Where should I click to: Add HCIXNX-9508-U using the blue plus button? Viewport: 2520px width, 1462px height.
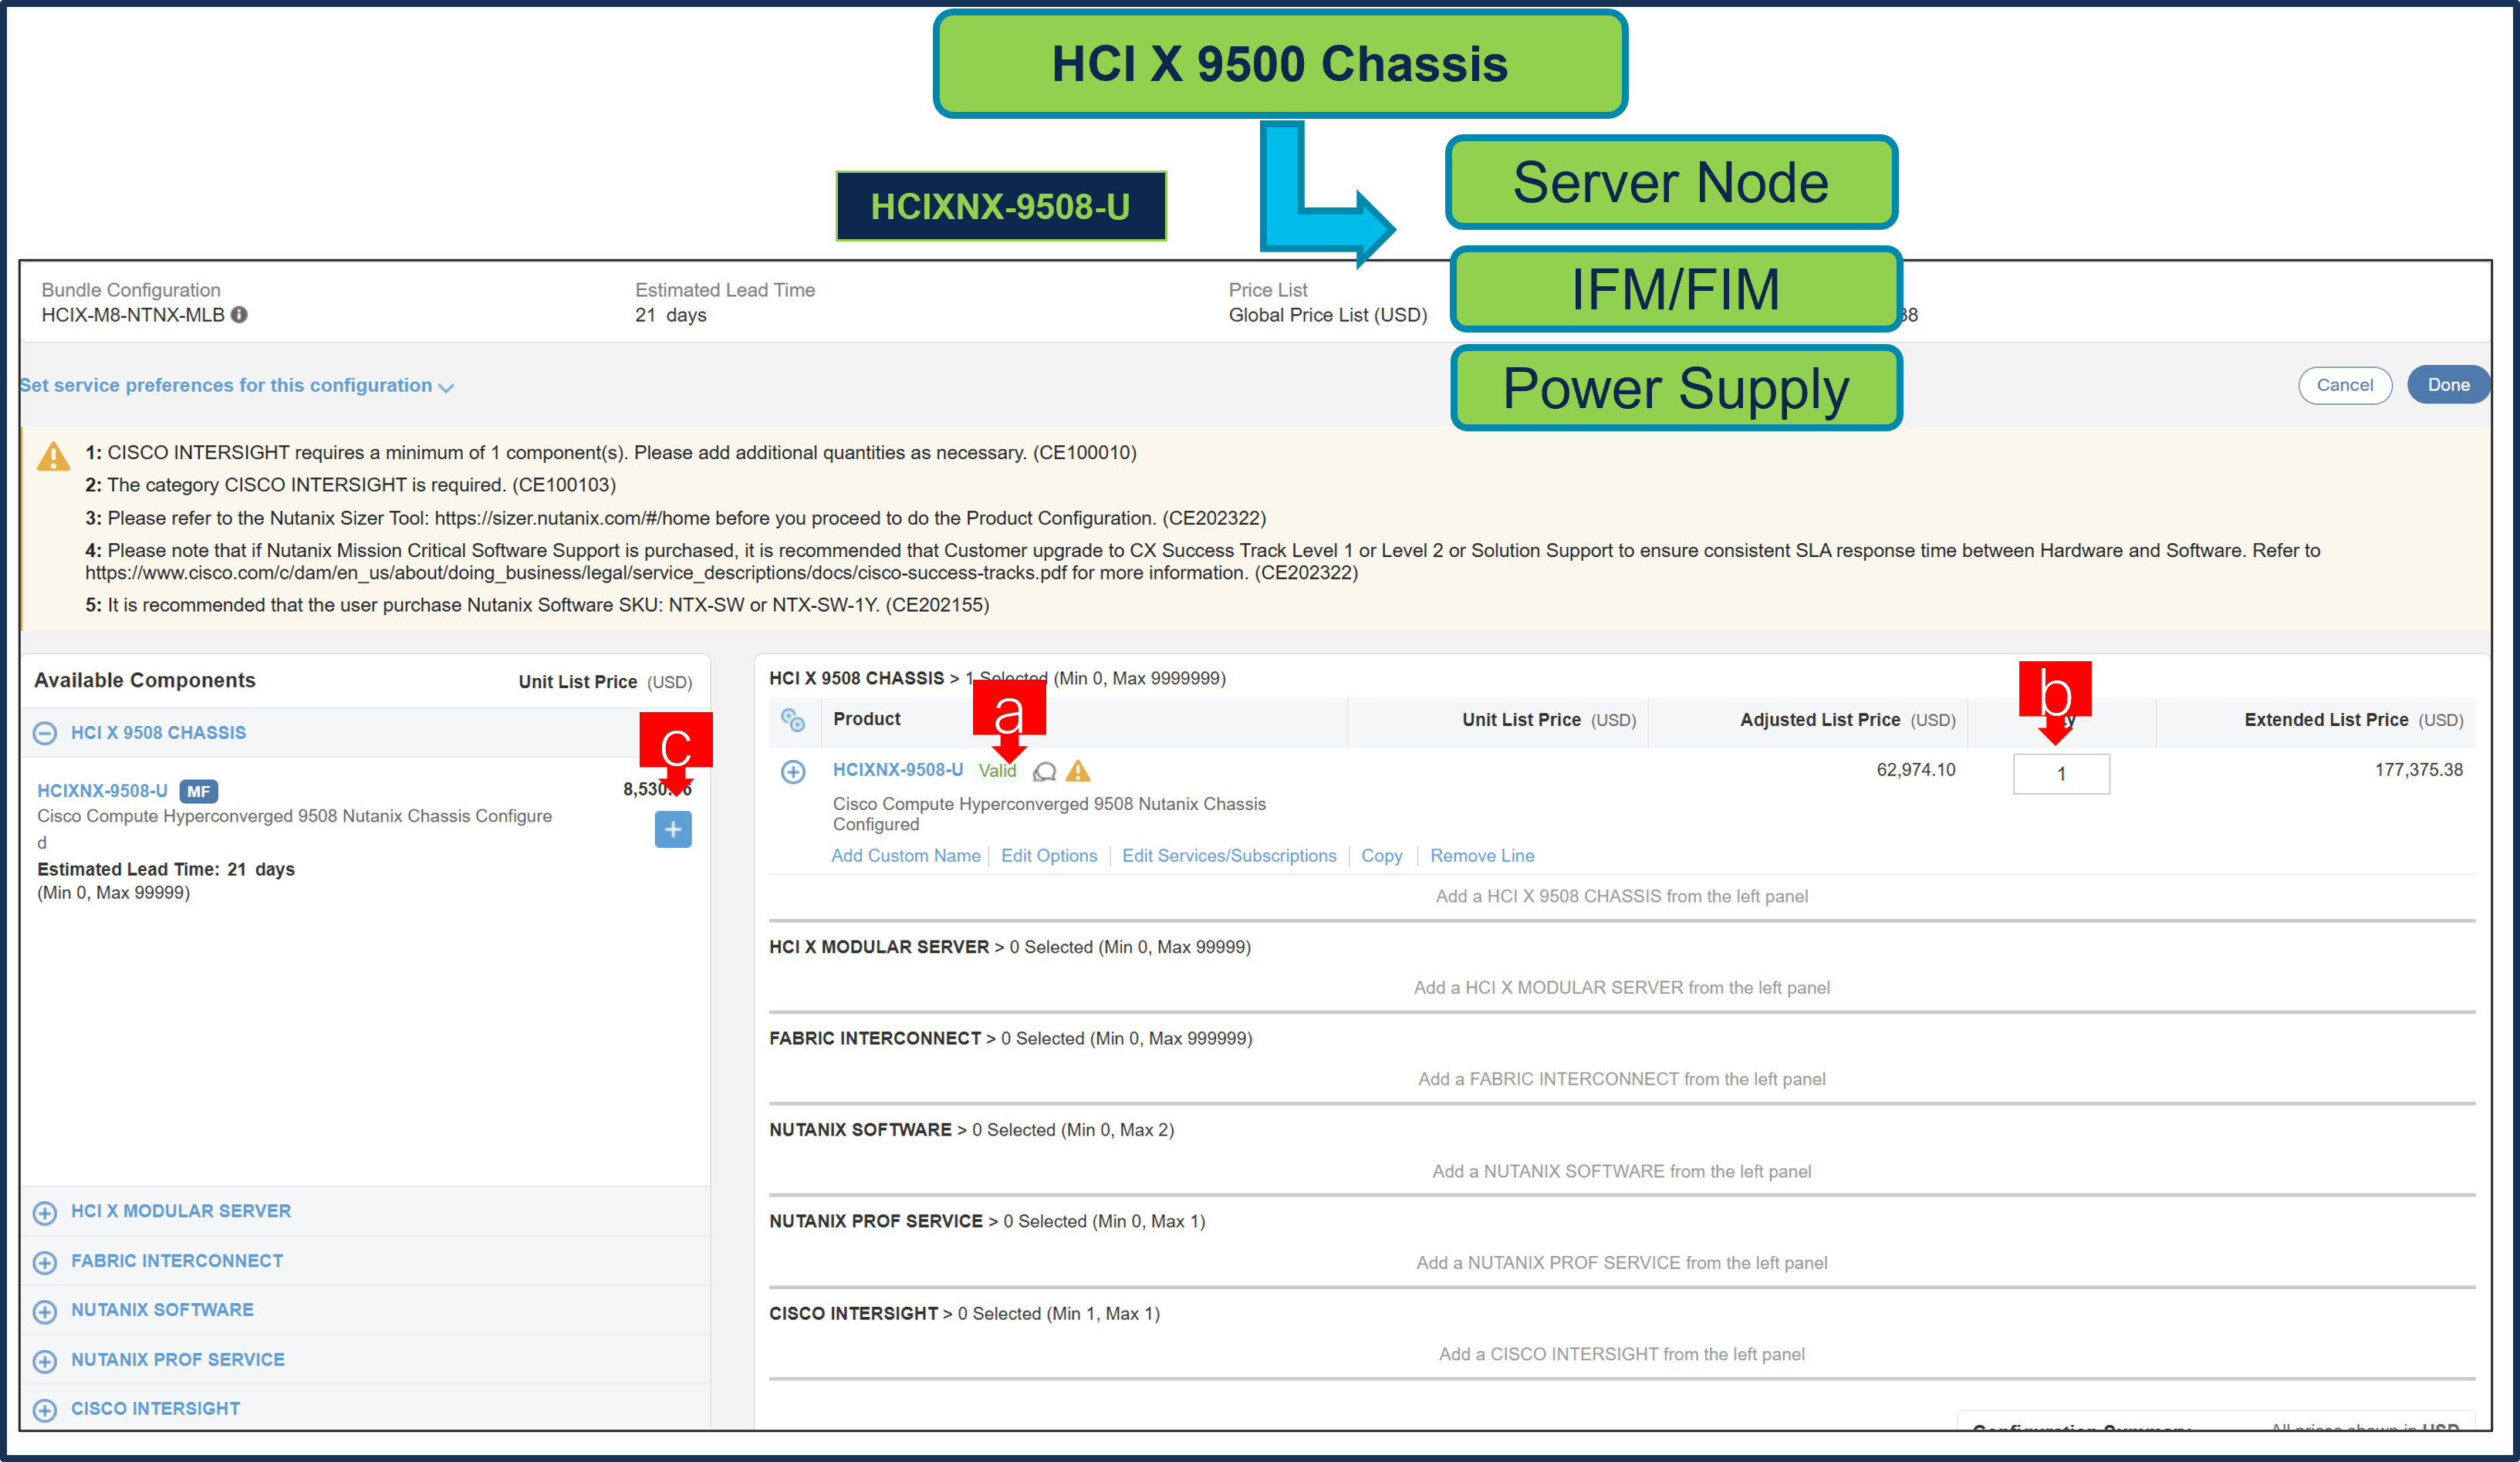coord(673,829)
